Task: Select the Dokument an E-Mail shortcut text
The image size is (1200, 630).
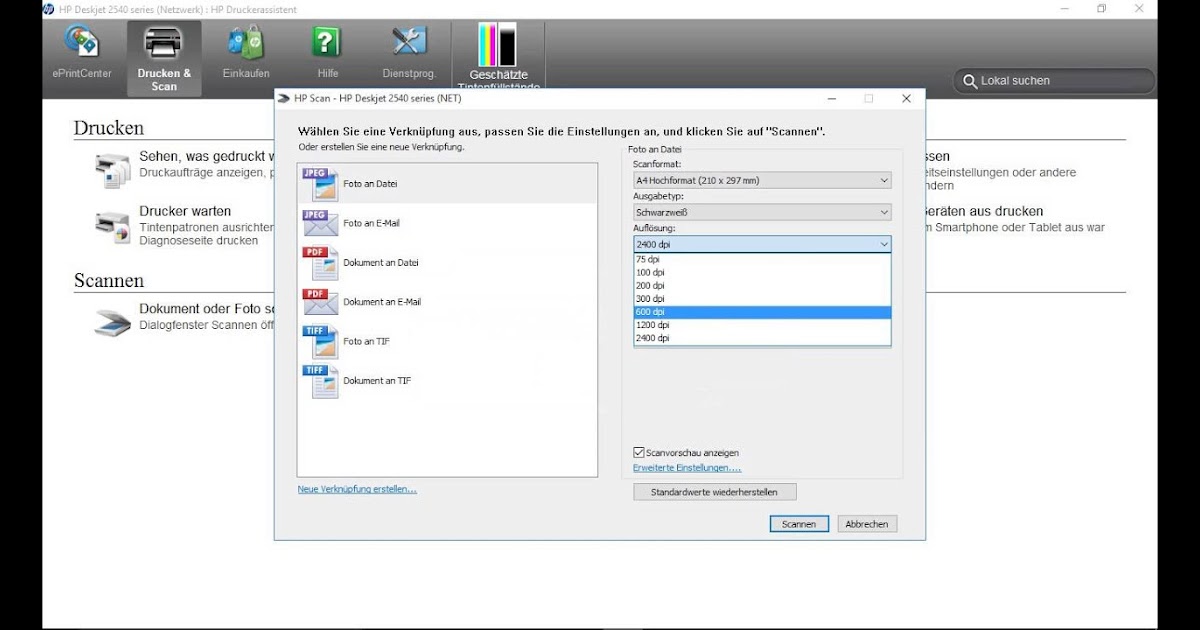Action: point(382,302)
